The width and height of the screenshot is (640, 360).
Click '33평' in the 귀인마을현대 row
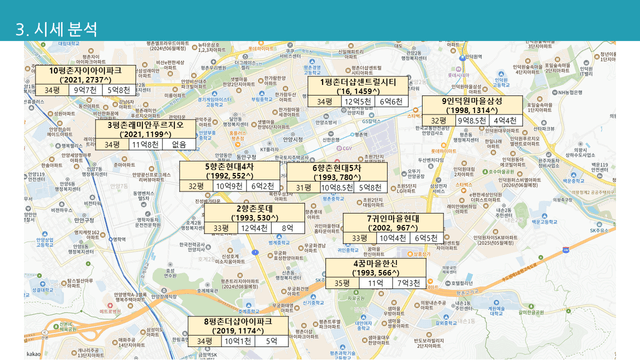[360, 238]
